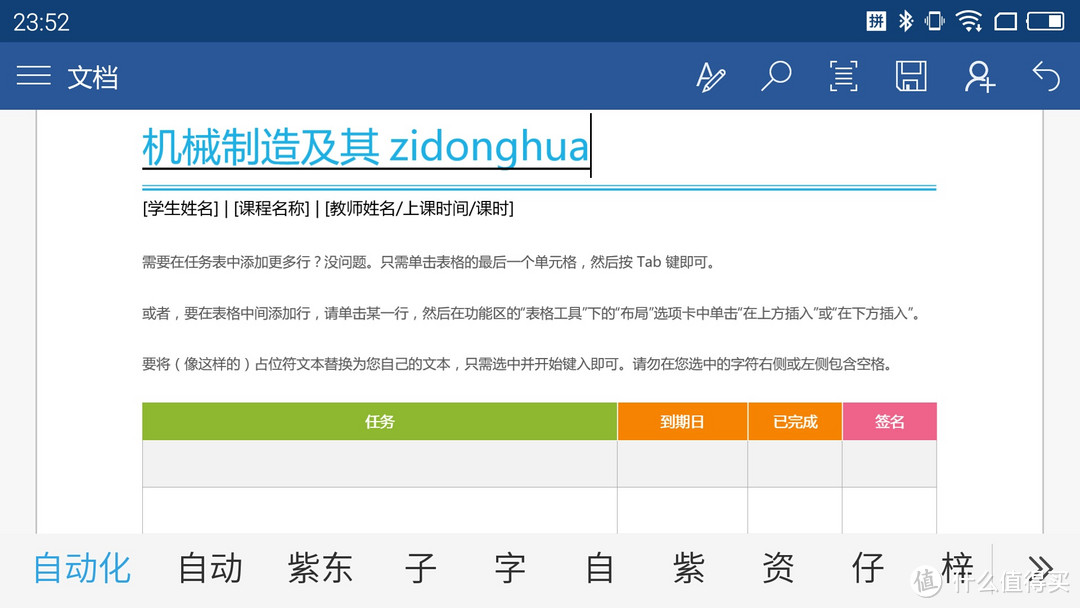Tap the 已完成 table header
The width and height of the screenshot is (1080, 608).
coord(795,421)
